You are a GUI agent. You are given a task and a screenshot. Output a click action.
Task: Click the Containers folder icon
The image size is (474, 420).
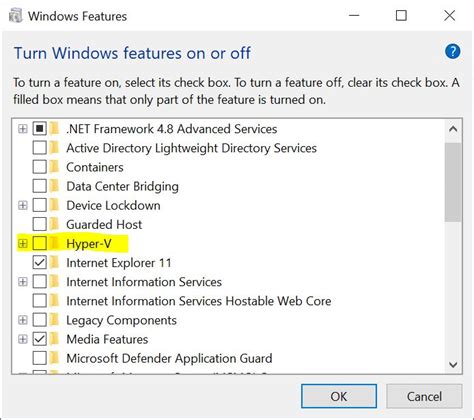point(54,167)
